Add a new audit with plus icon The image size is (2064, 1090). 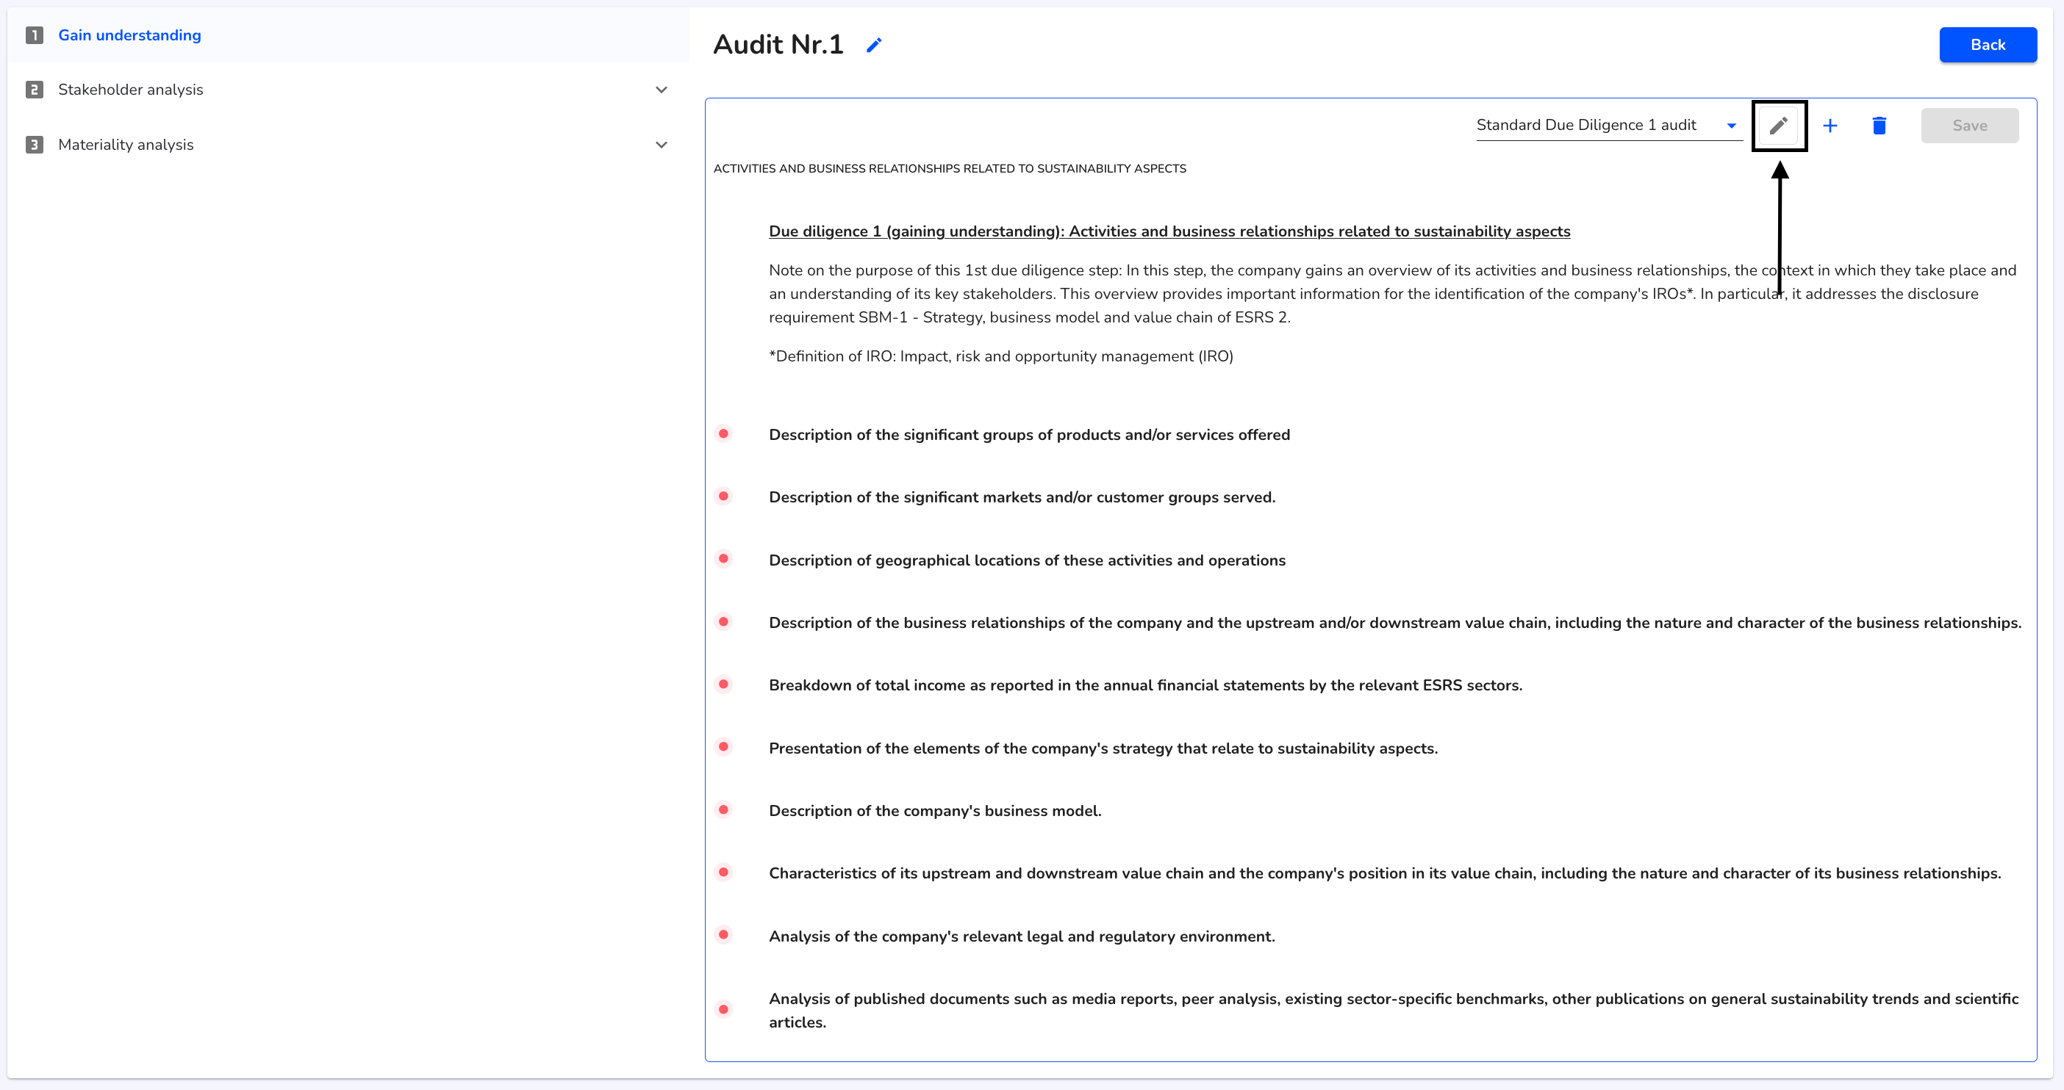[1830, 126]
